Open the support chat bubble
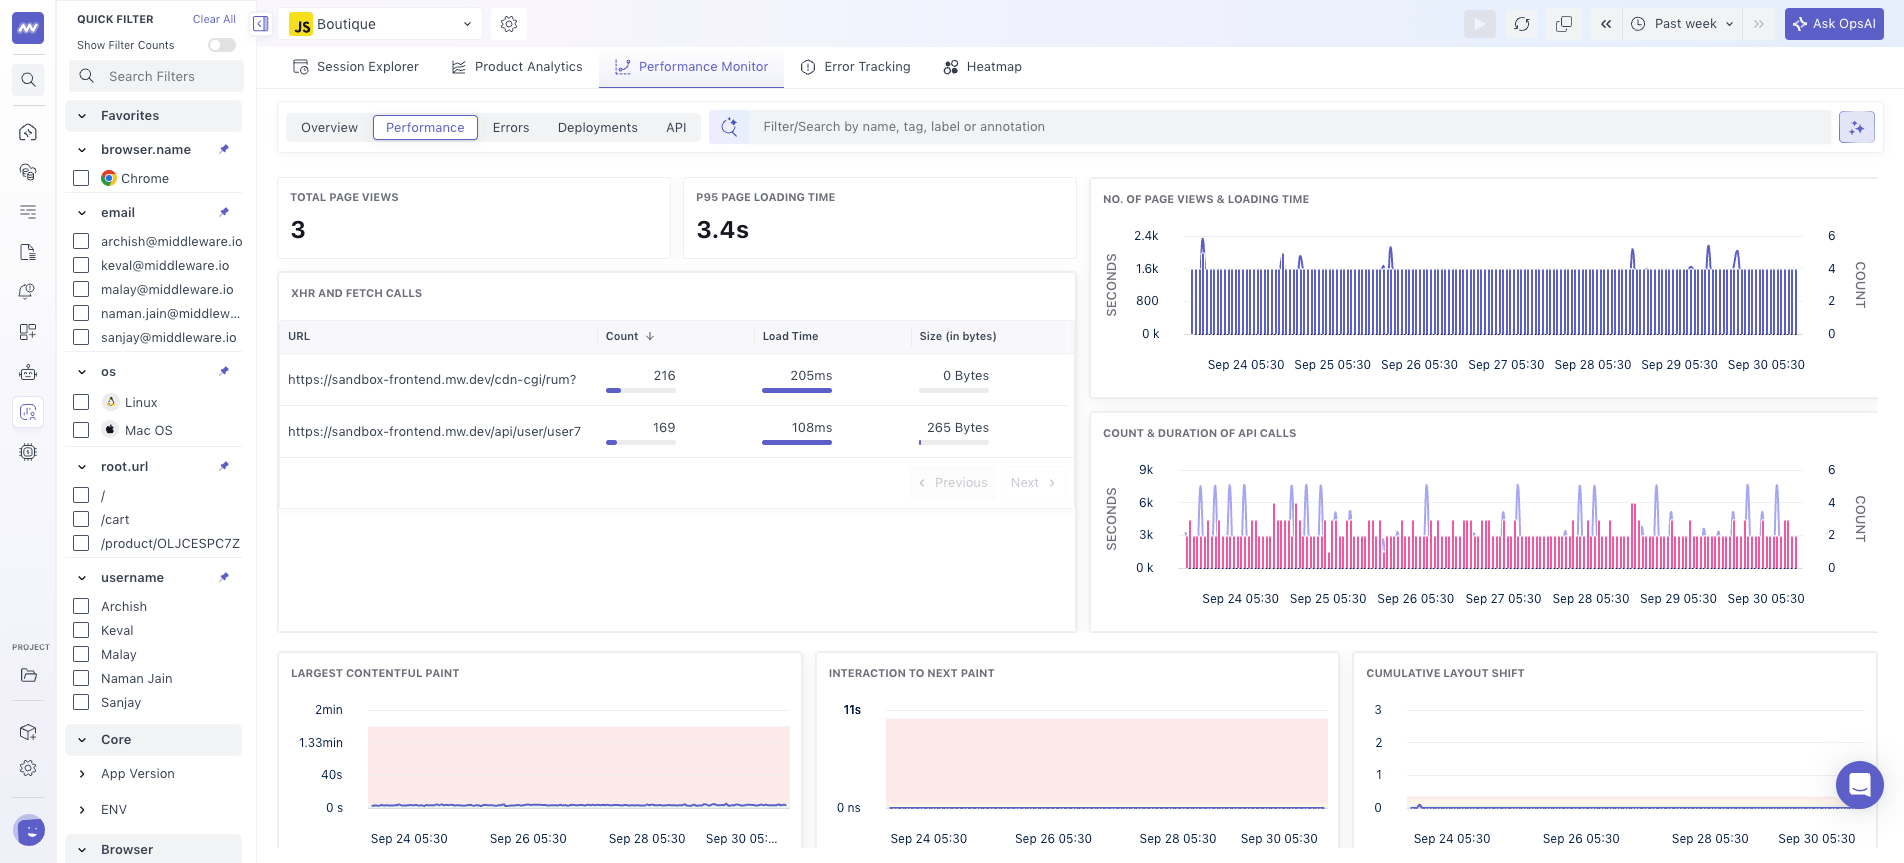Image resolution: width=1904 pixels, height=863 pixels. coord(1859,785)
